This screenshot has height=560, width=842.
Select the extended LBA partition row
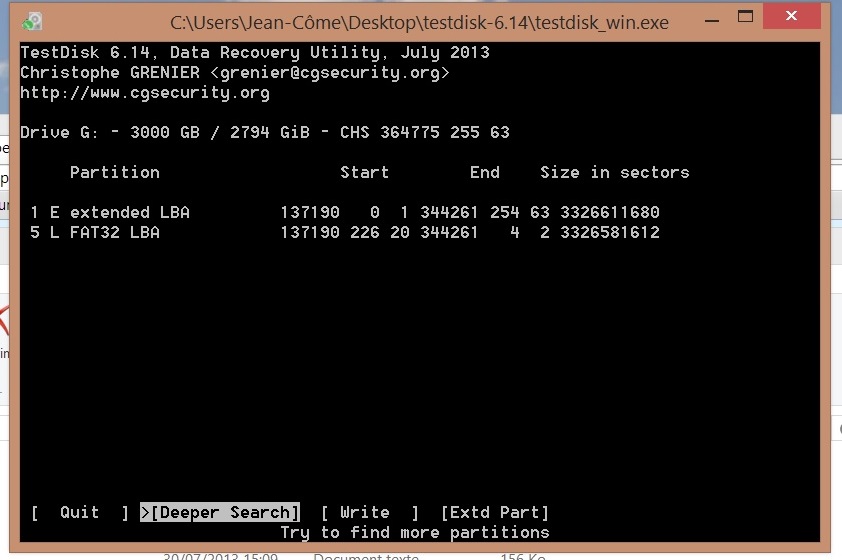(x=345, y=213)
